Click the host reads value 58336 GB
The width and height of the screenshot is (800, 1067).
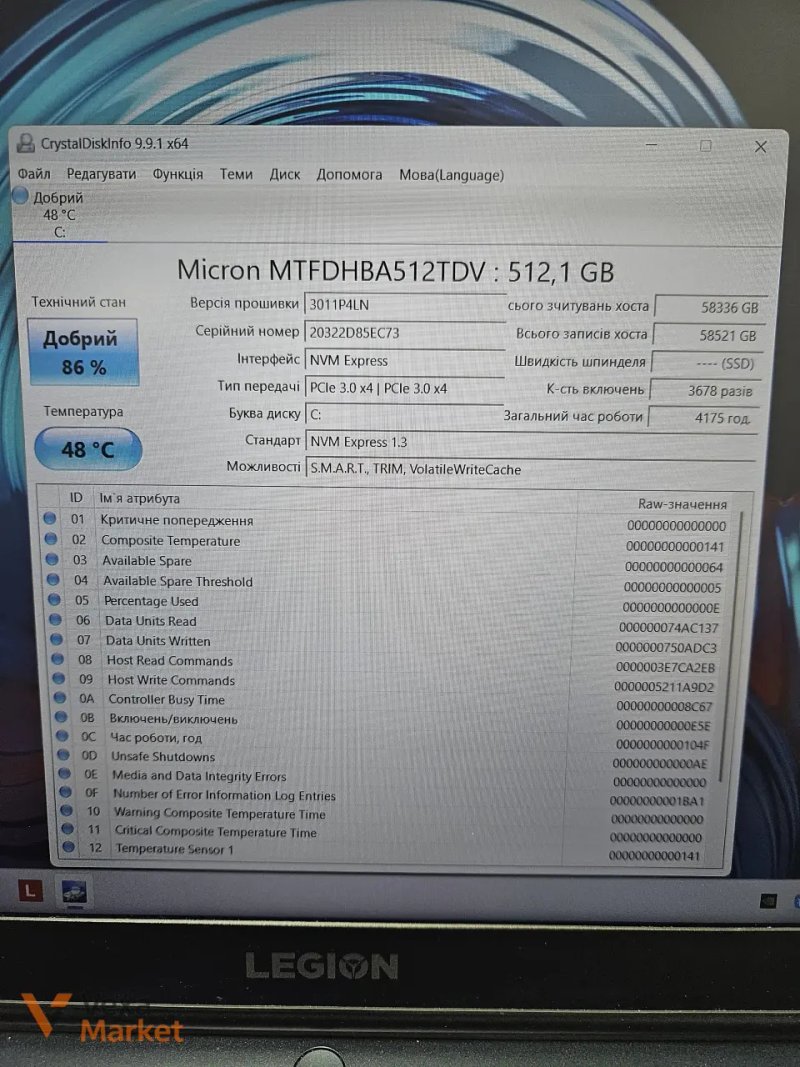pos(710,307)
